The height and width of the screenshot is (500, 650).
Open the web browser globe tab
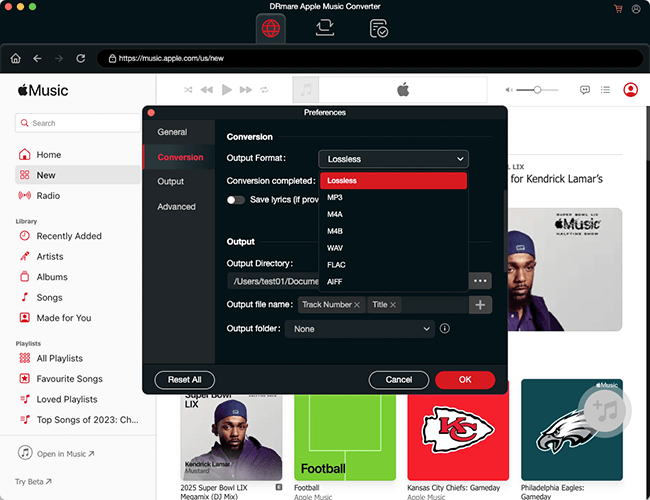271,28
